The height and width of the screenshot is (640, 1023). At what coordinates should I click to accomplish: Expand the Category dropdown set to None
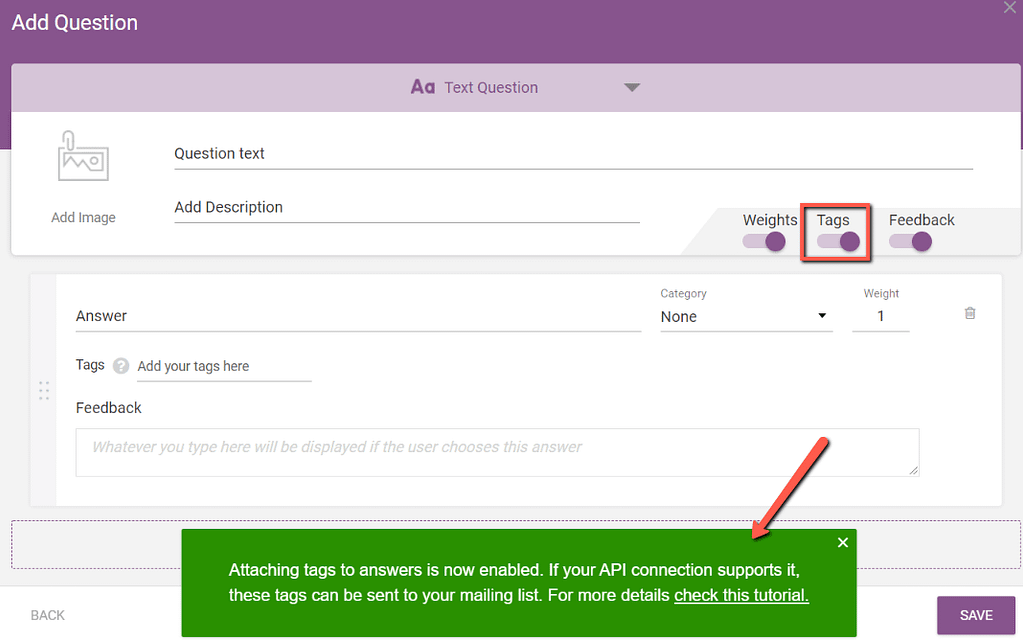[745, 316]
